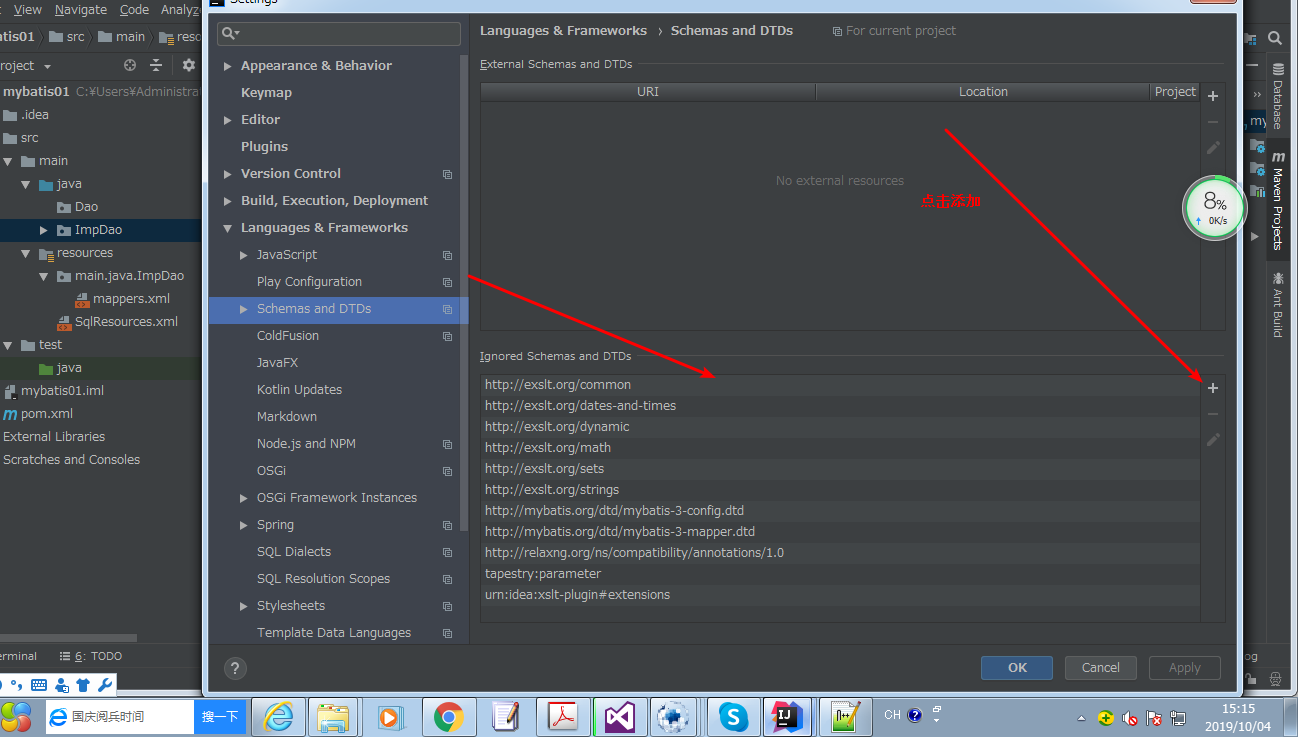Screen dimensions: 1298x737
Task: Select tapestry:parameter list entry
Action: click(840, 573)
